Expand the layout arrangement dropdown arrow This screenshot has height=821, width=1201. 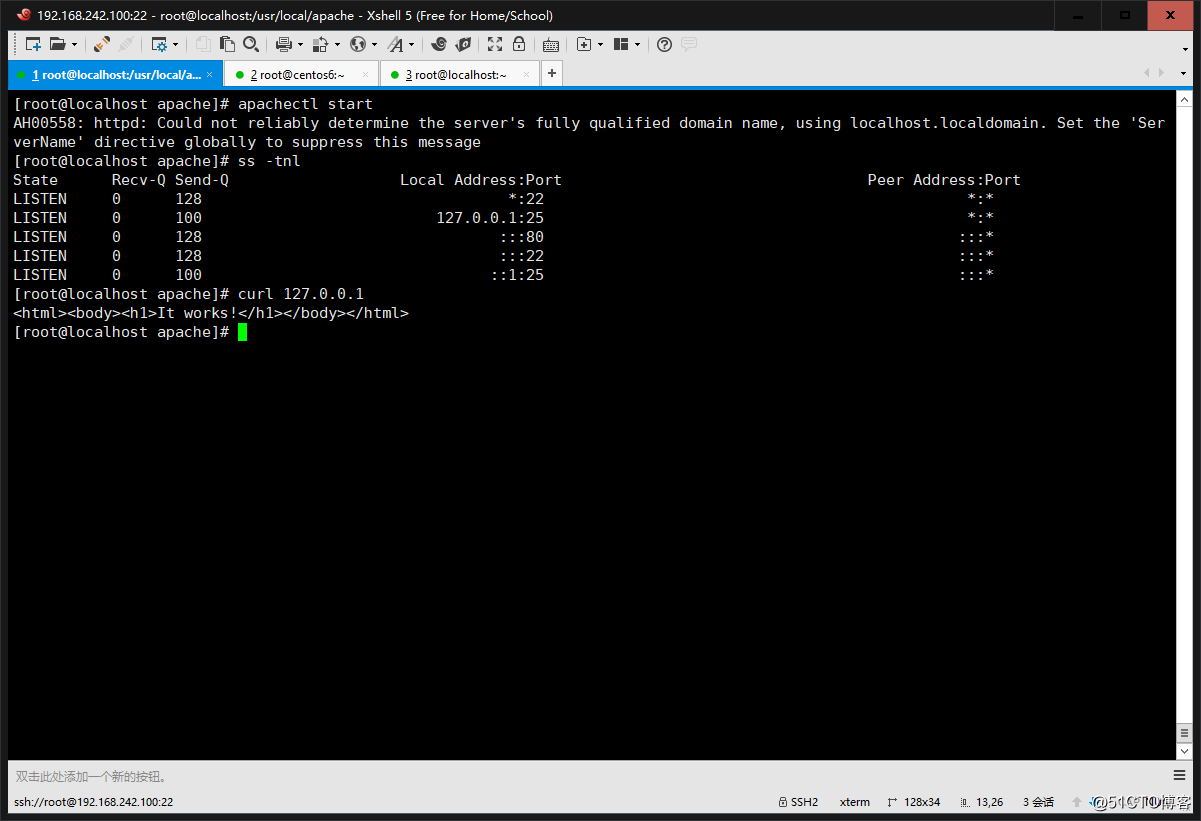pyautogui.click(x=637, y=44)
